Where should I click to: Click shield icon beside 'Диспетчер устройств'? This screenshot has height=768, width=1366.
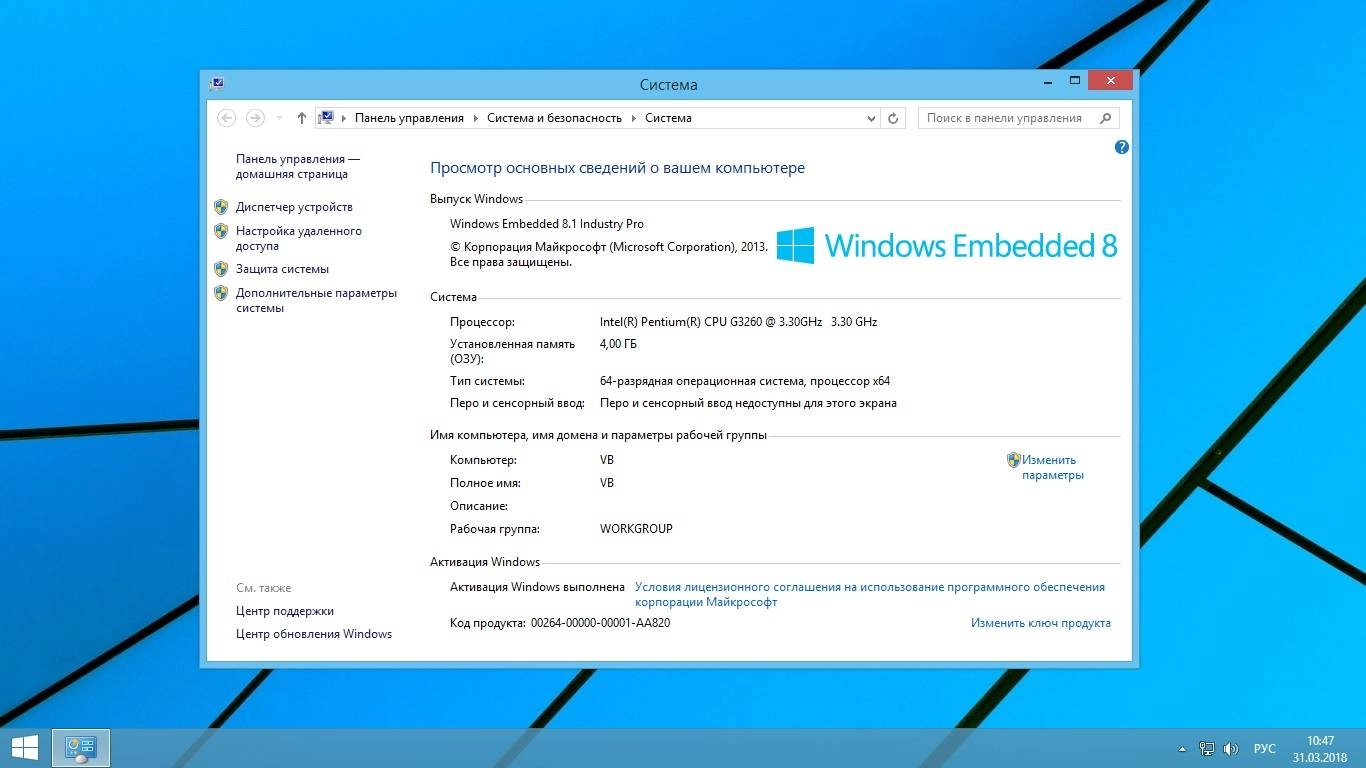pos(221,207)
